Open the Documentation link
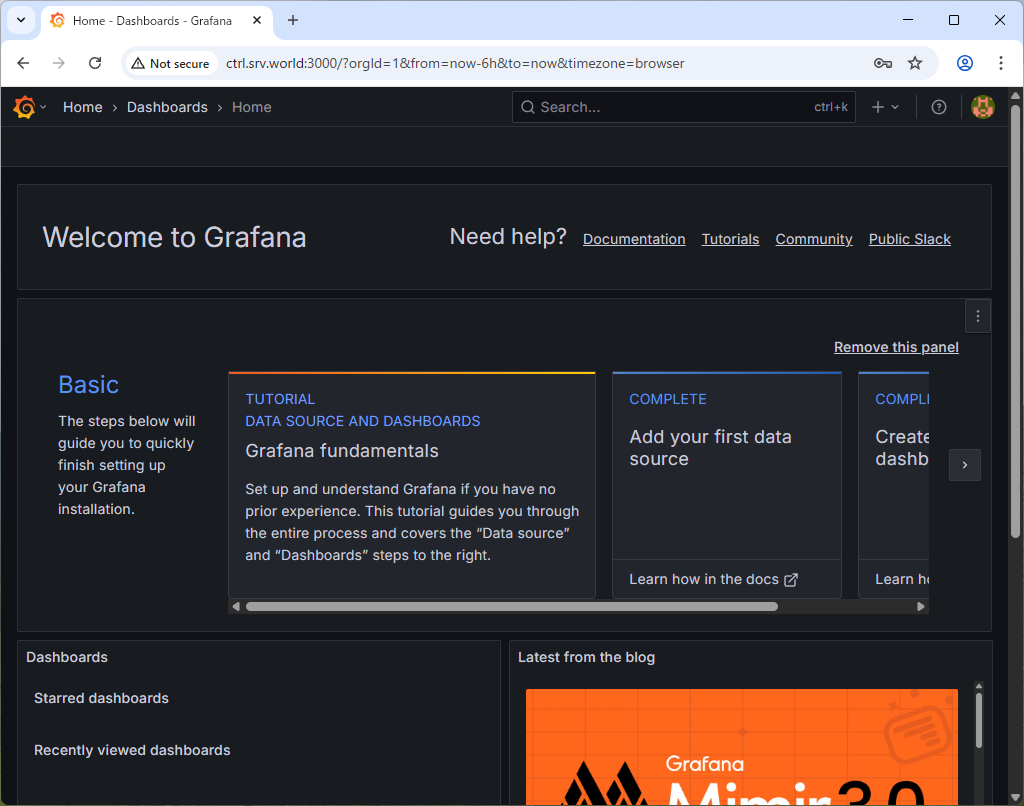Viewport: 1024px width, 806px height. pyautogui.click(x=634, y=239)
